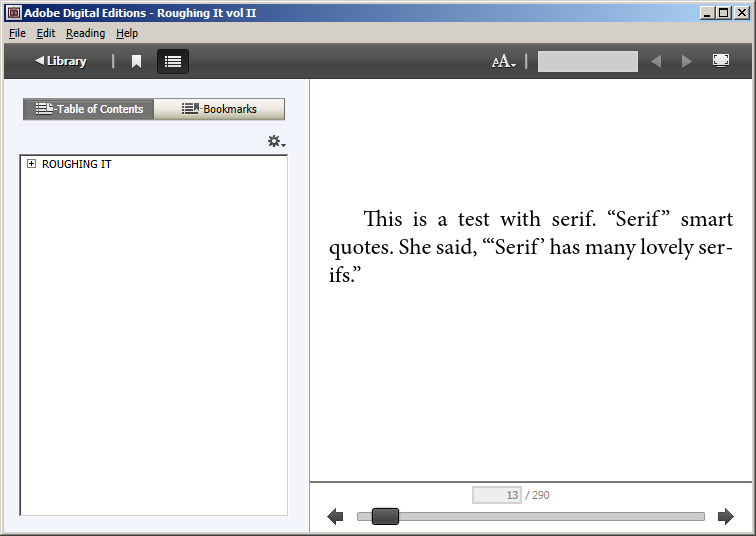Viewport: 756px width, 536px height.
Task: Close the Adobe Digital Editions window
Action: point(742,13)
